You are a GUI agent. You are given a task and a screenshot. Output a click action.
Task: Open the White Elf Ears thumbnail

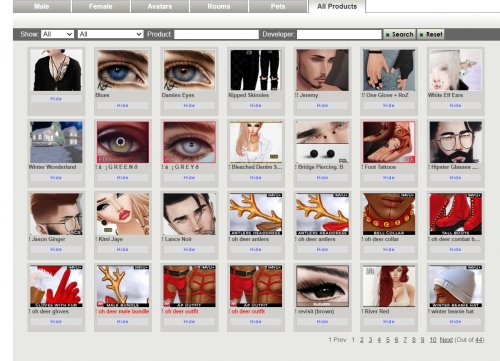pyautogui.click(x=455, y=70)
